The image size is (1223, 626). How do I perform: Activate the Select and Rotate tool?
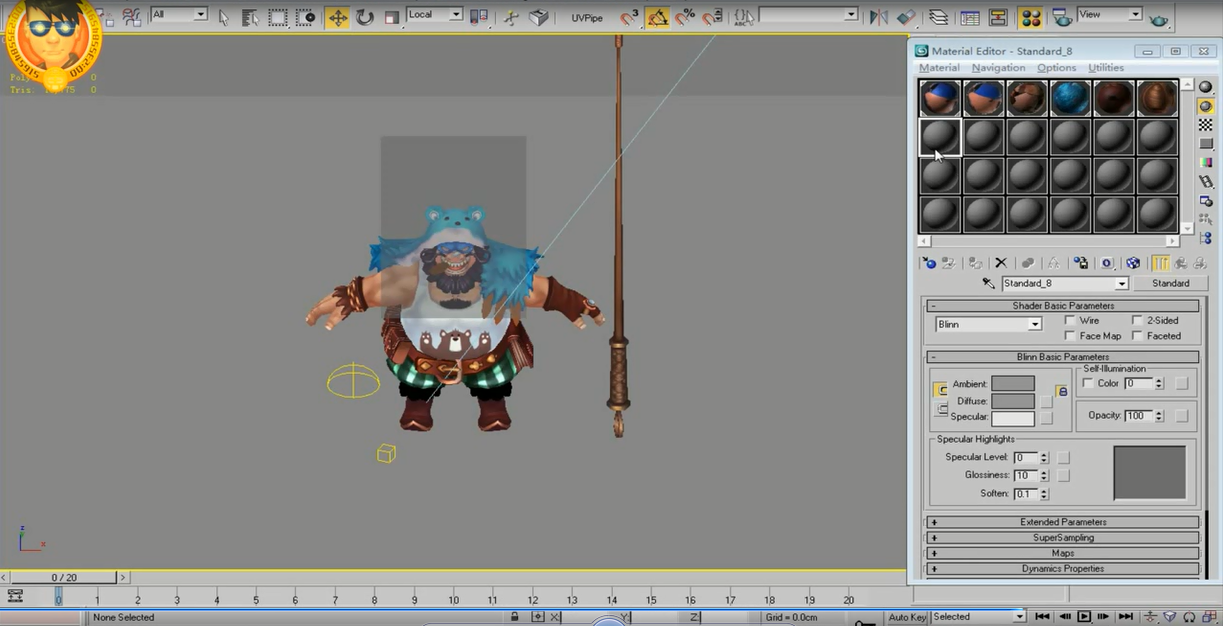365,17
